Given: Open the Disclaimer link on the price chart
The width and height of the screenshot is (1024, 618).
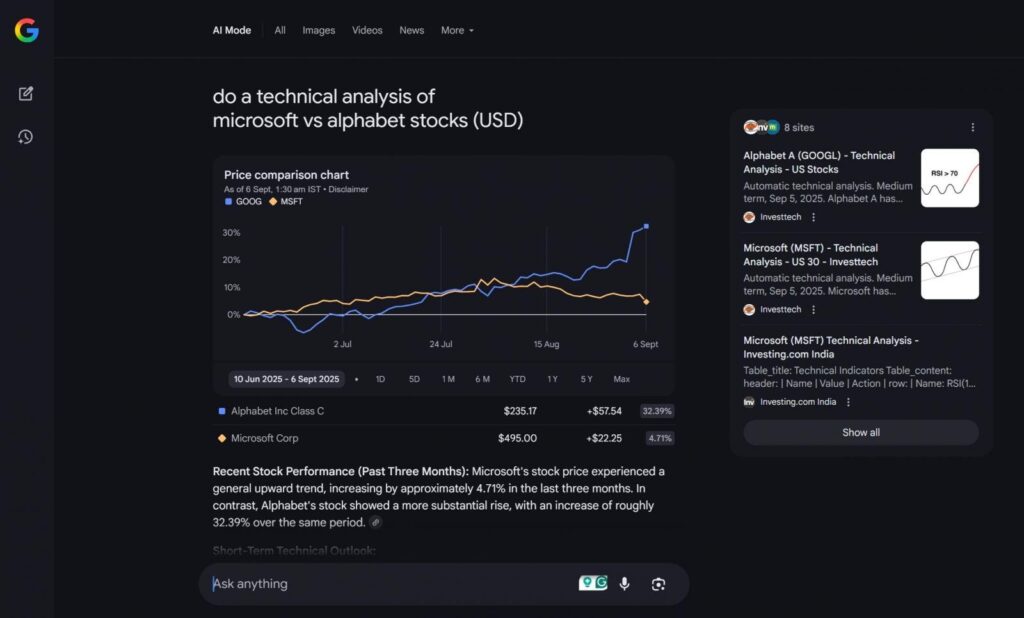Looking at the screenshot, I should tap(349, 189).
